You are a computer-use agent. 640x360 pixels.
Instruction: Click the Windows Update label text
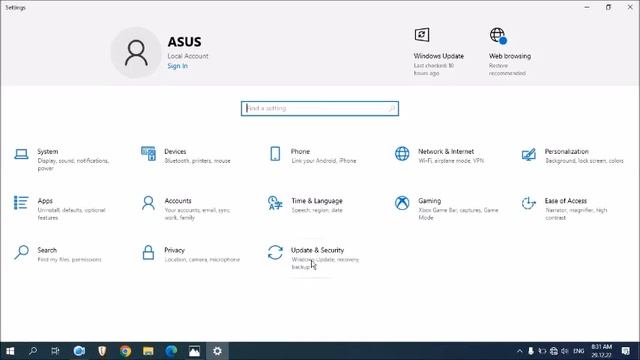point(439,56)
